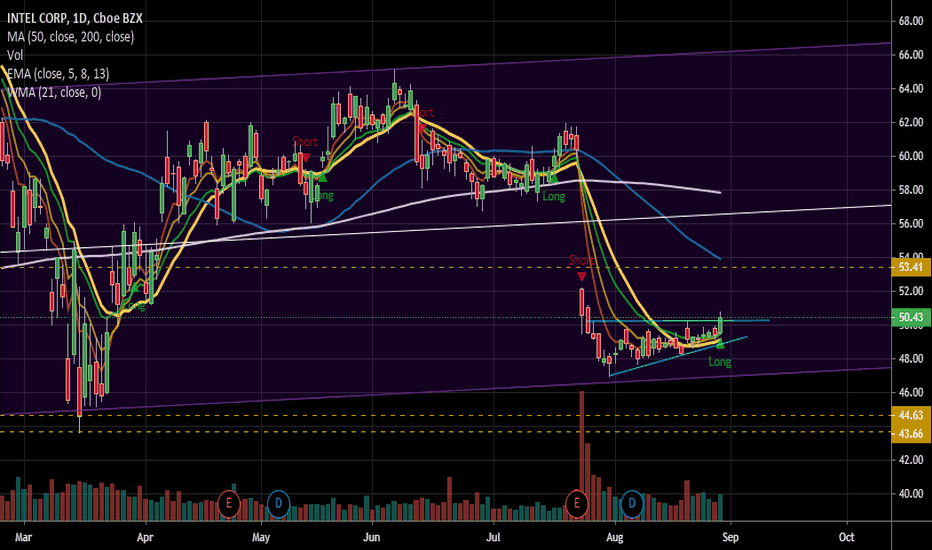
Task: Click the Oct label on time axis
Action: (846, 538)
